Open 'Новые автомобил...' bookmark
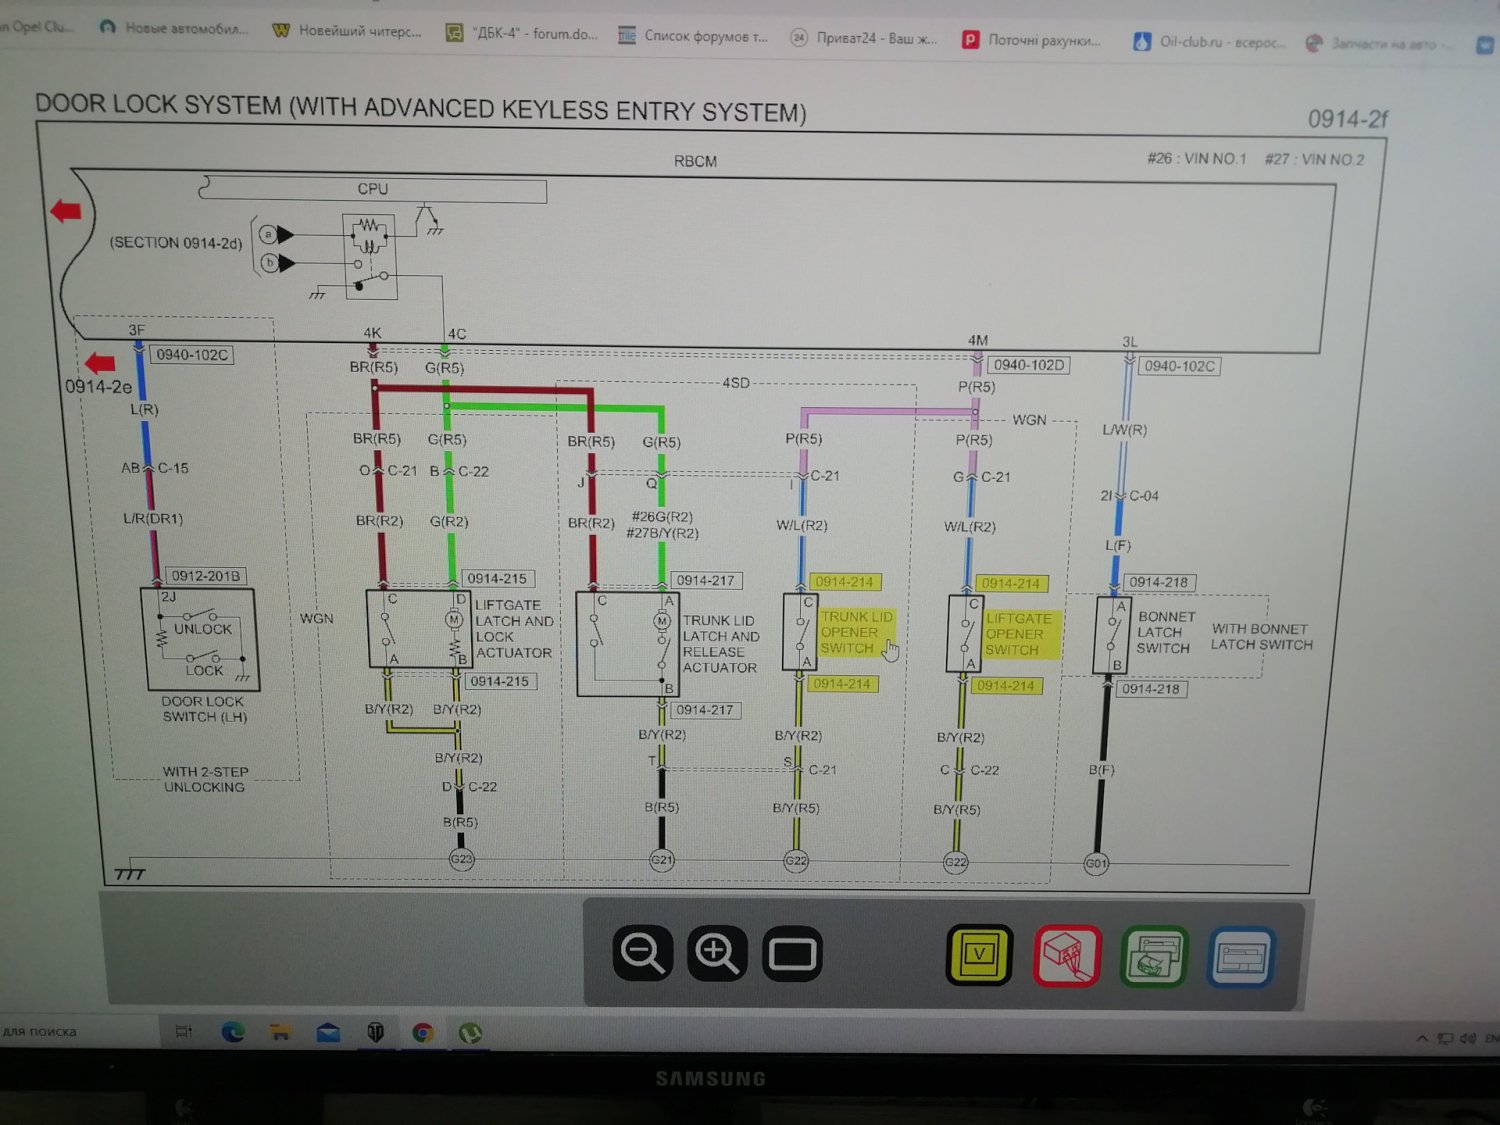 pos(175,28)
